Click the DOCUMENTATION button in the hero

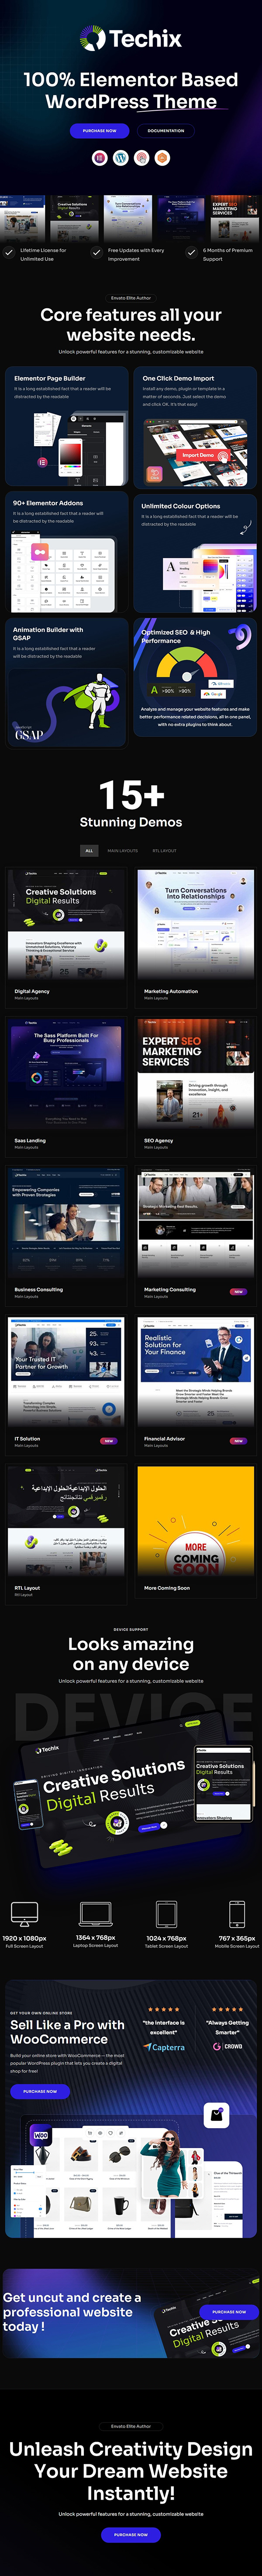pyautogui.click(x=166, y=131)
